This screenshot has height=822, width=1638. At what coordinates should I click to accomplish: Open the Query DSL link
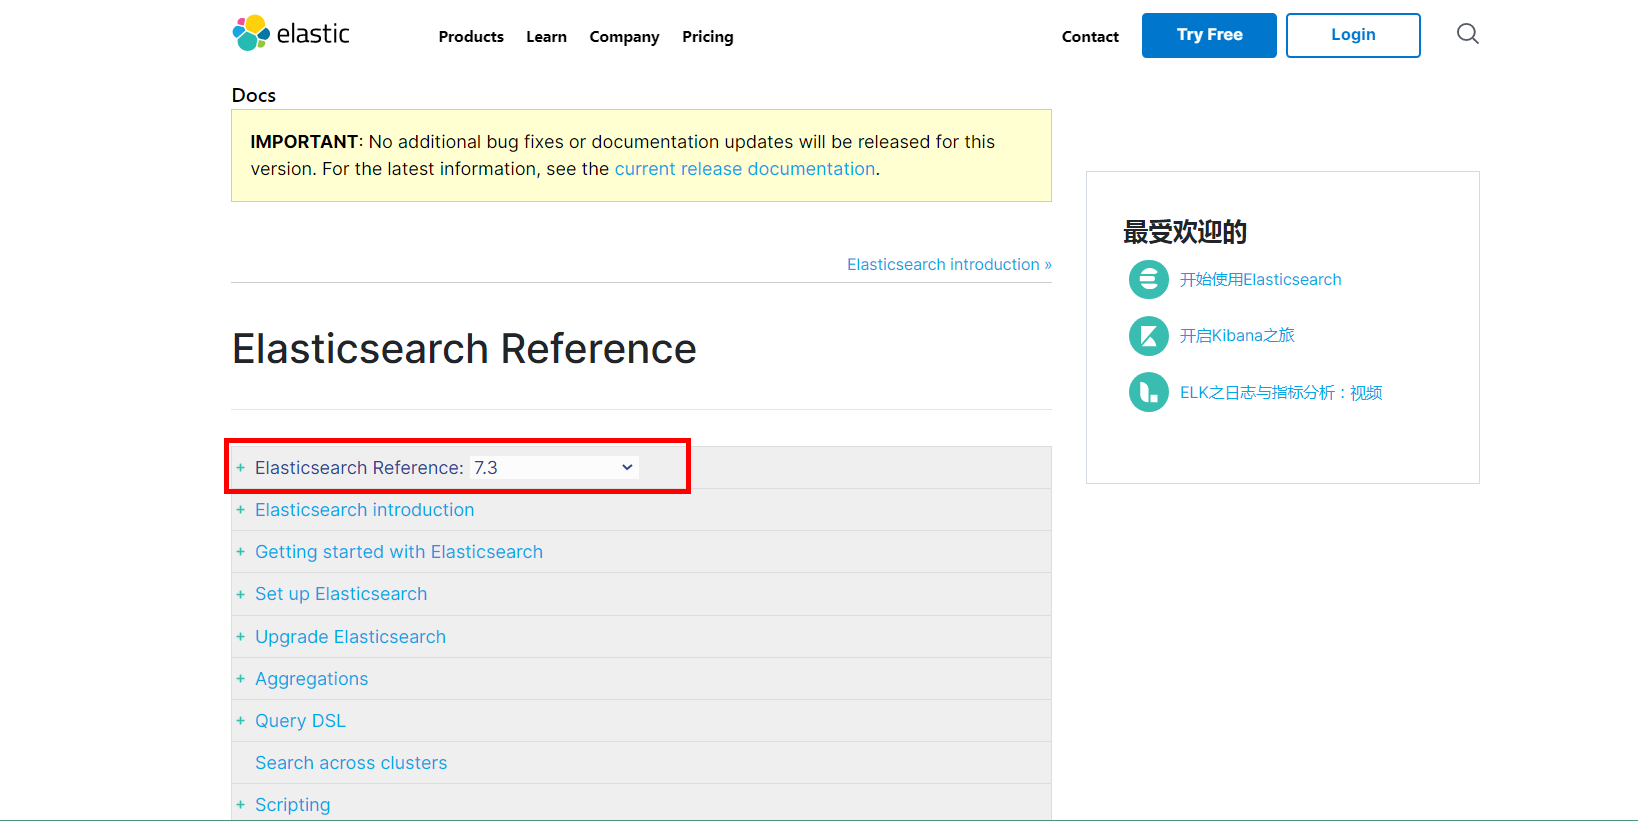[x=300, y=721]
